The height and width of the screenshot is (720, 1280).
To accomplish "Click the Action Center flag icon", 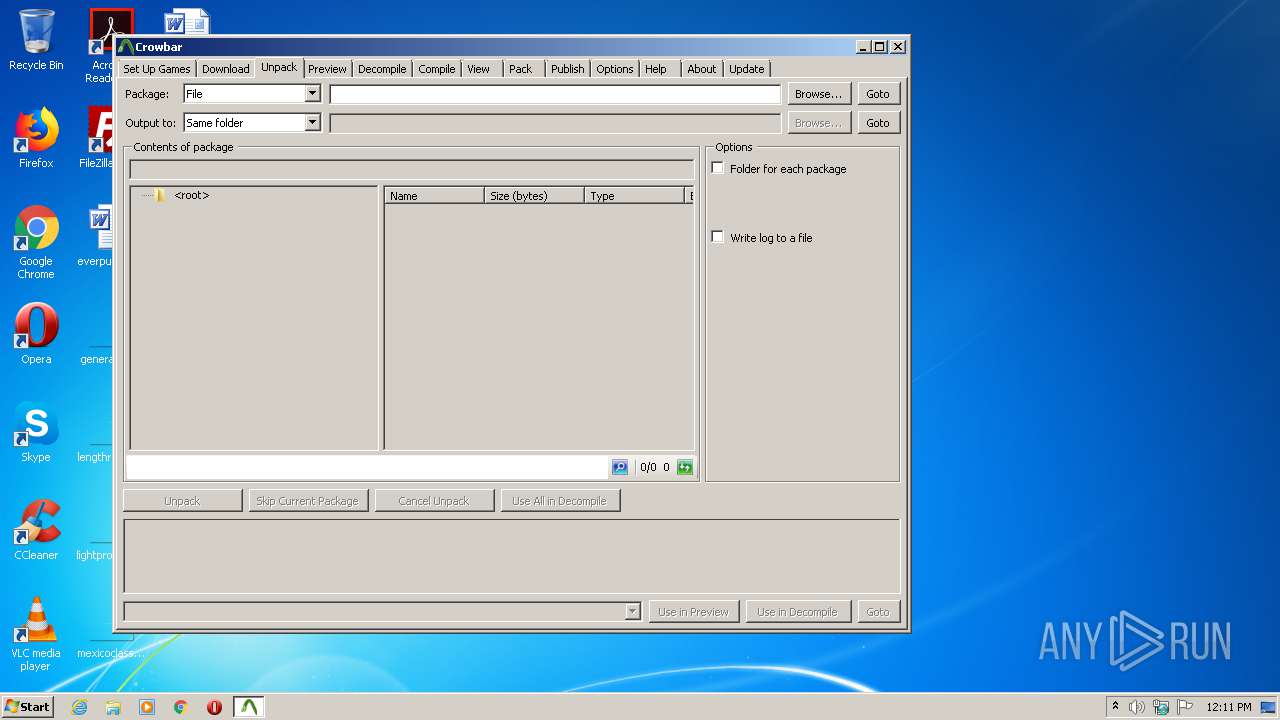I will (1185, 707).
